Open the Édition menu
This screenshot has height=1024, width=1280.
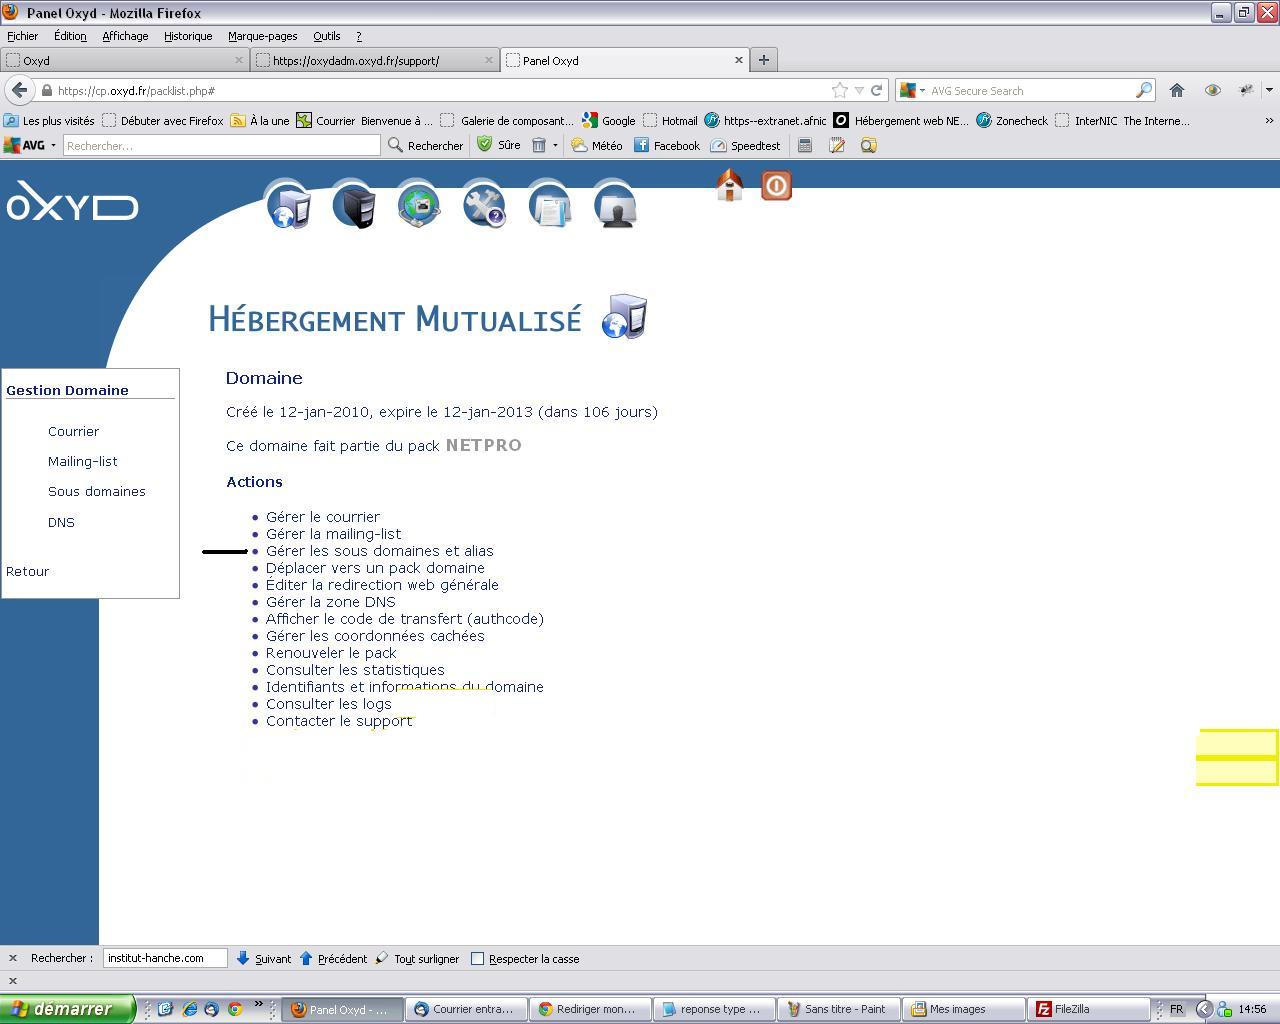point(70,36)
